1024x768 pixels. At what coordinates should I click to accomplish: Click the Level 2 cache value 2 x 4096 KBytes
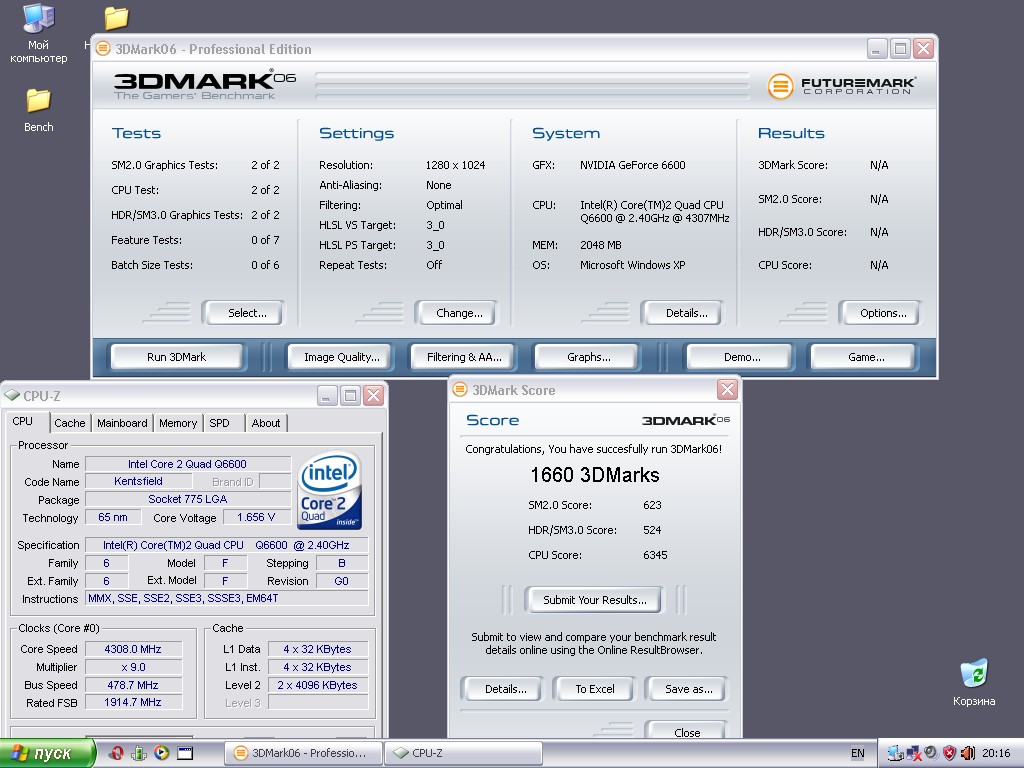(x=317, y=685)
